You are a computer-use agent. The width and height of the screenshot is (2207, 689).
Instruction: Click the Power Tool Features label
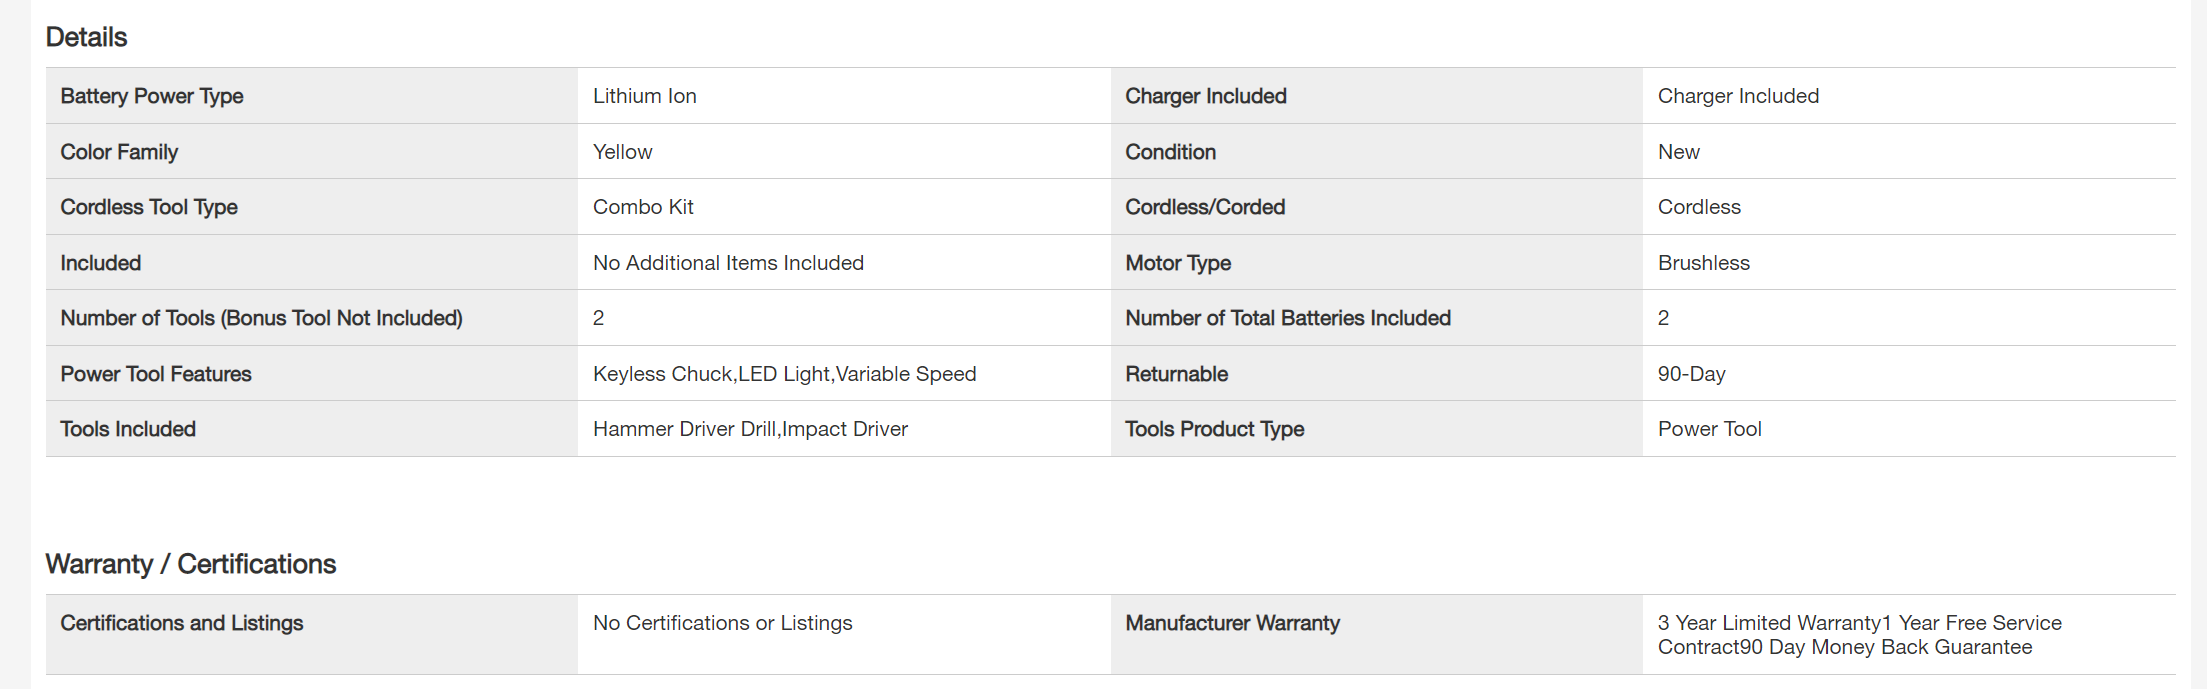pyautogui.click(x=156, y=374)
